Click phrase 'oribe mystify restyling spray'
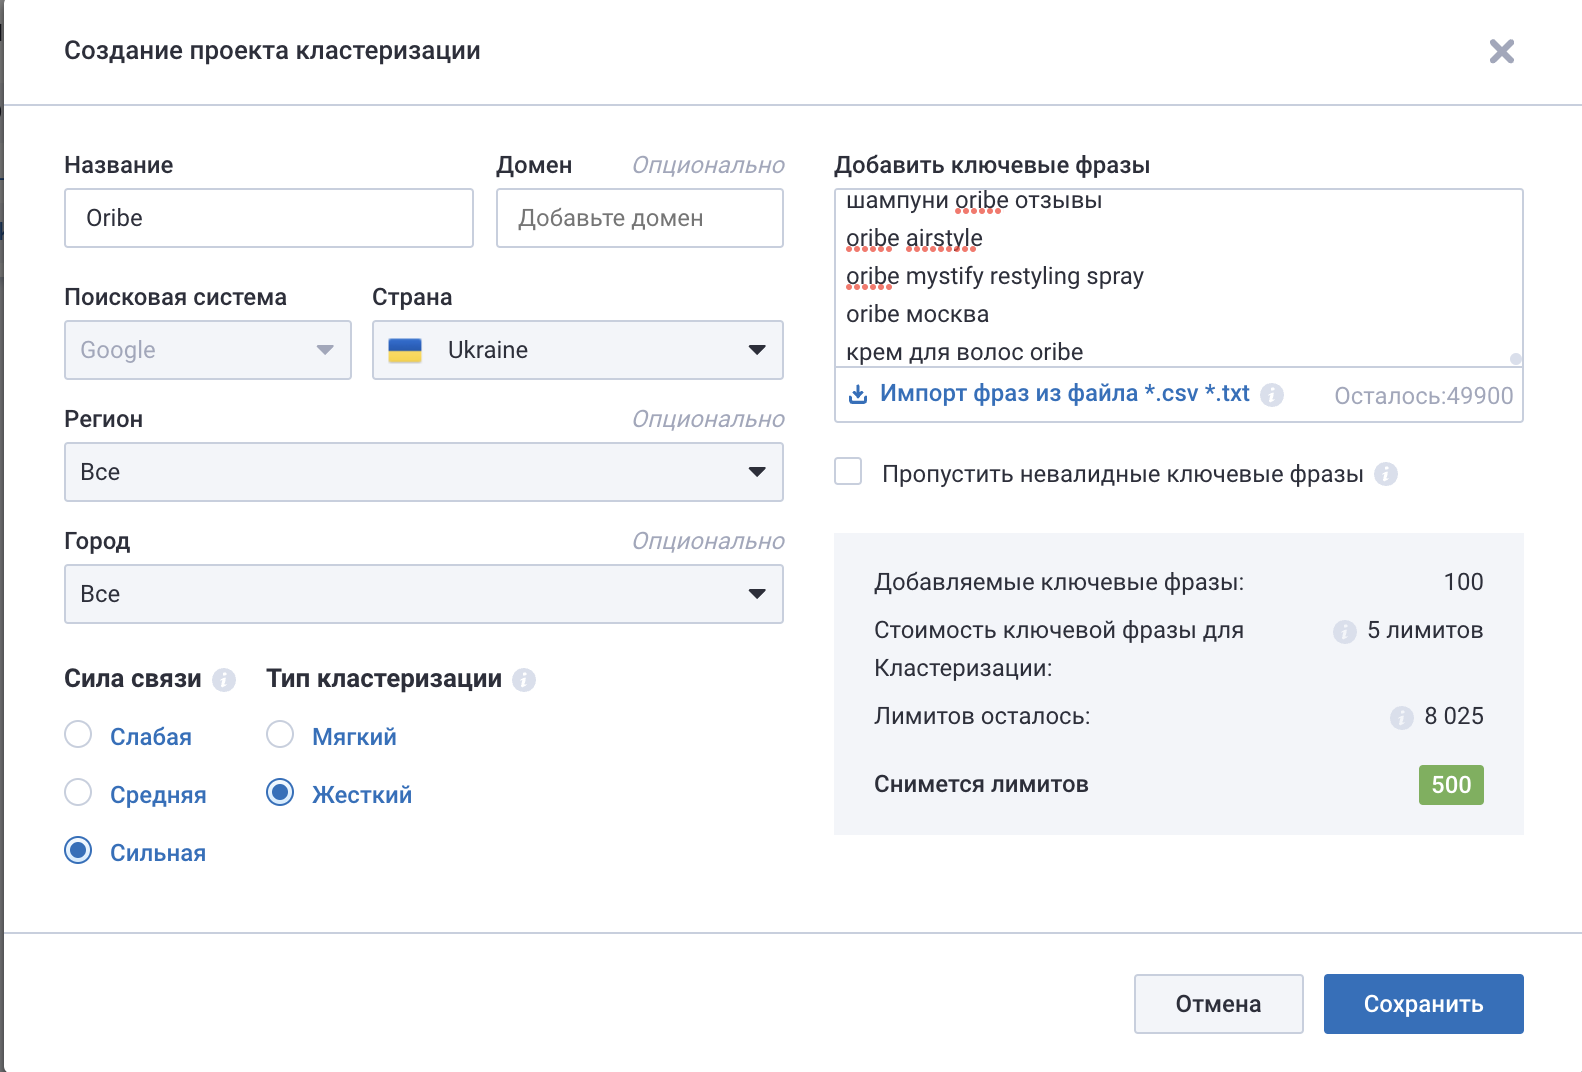Viewport: 1582px width, 1072px height. click(995, 276)
